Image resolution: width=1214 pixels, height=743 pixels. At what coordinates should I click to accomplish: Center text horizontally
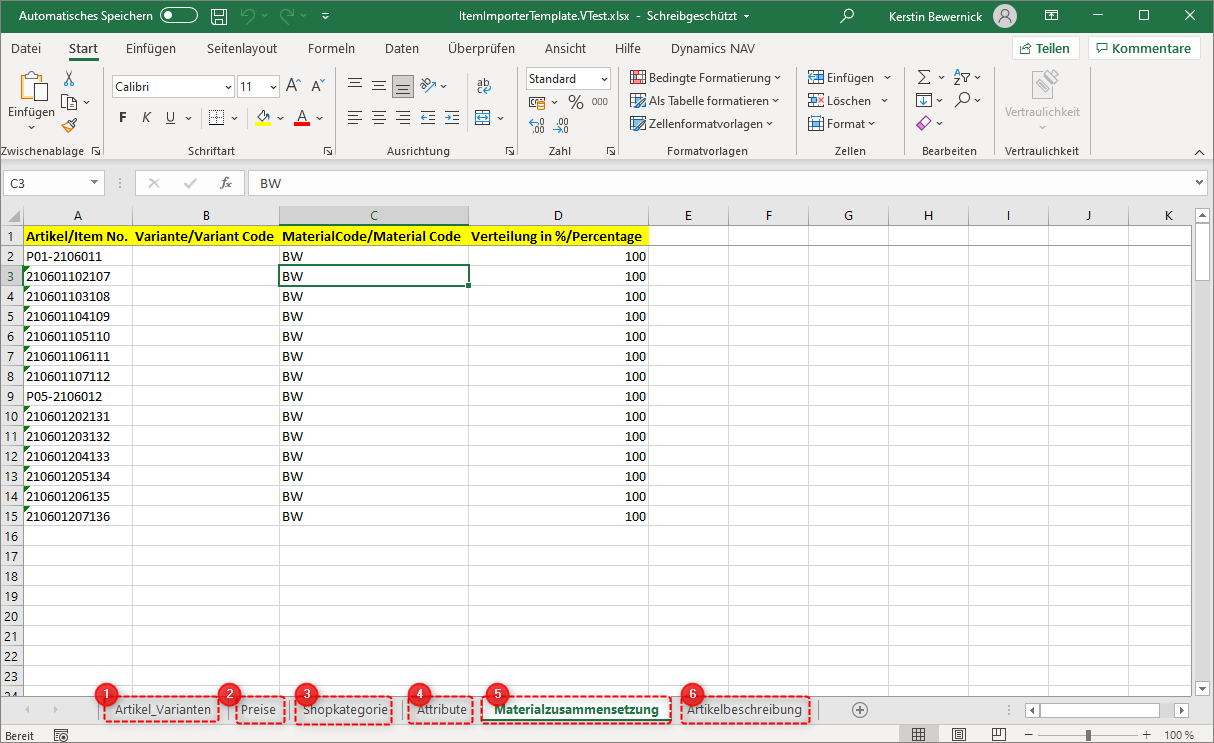tap(378, 118)
